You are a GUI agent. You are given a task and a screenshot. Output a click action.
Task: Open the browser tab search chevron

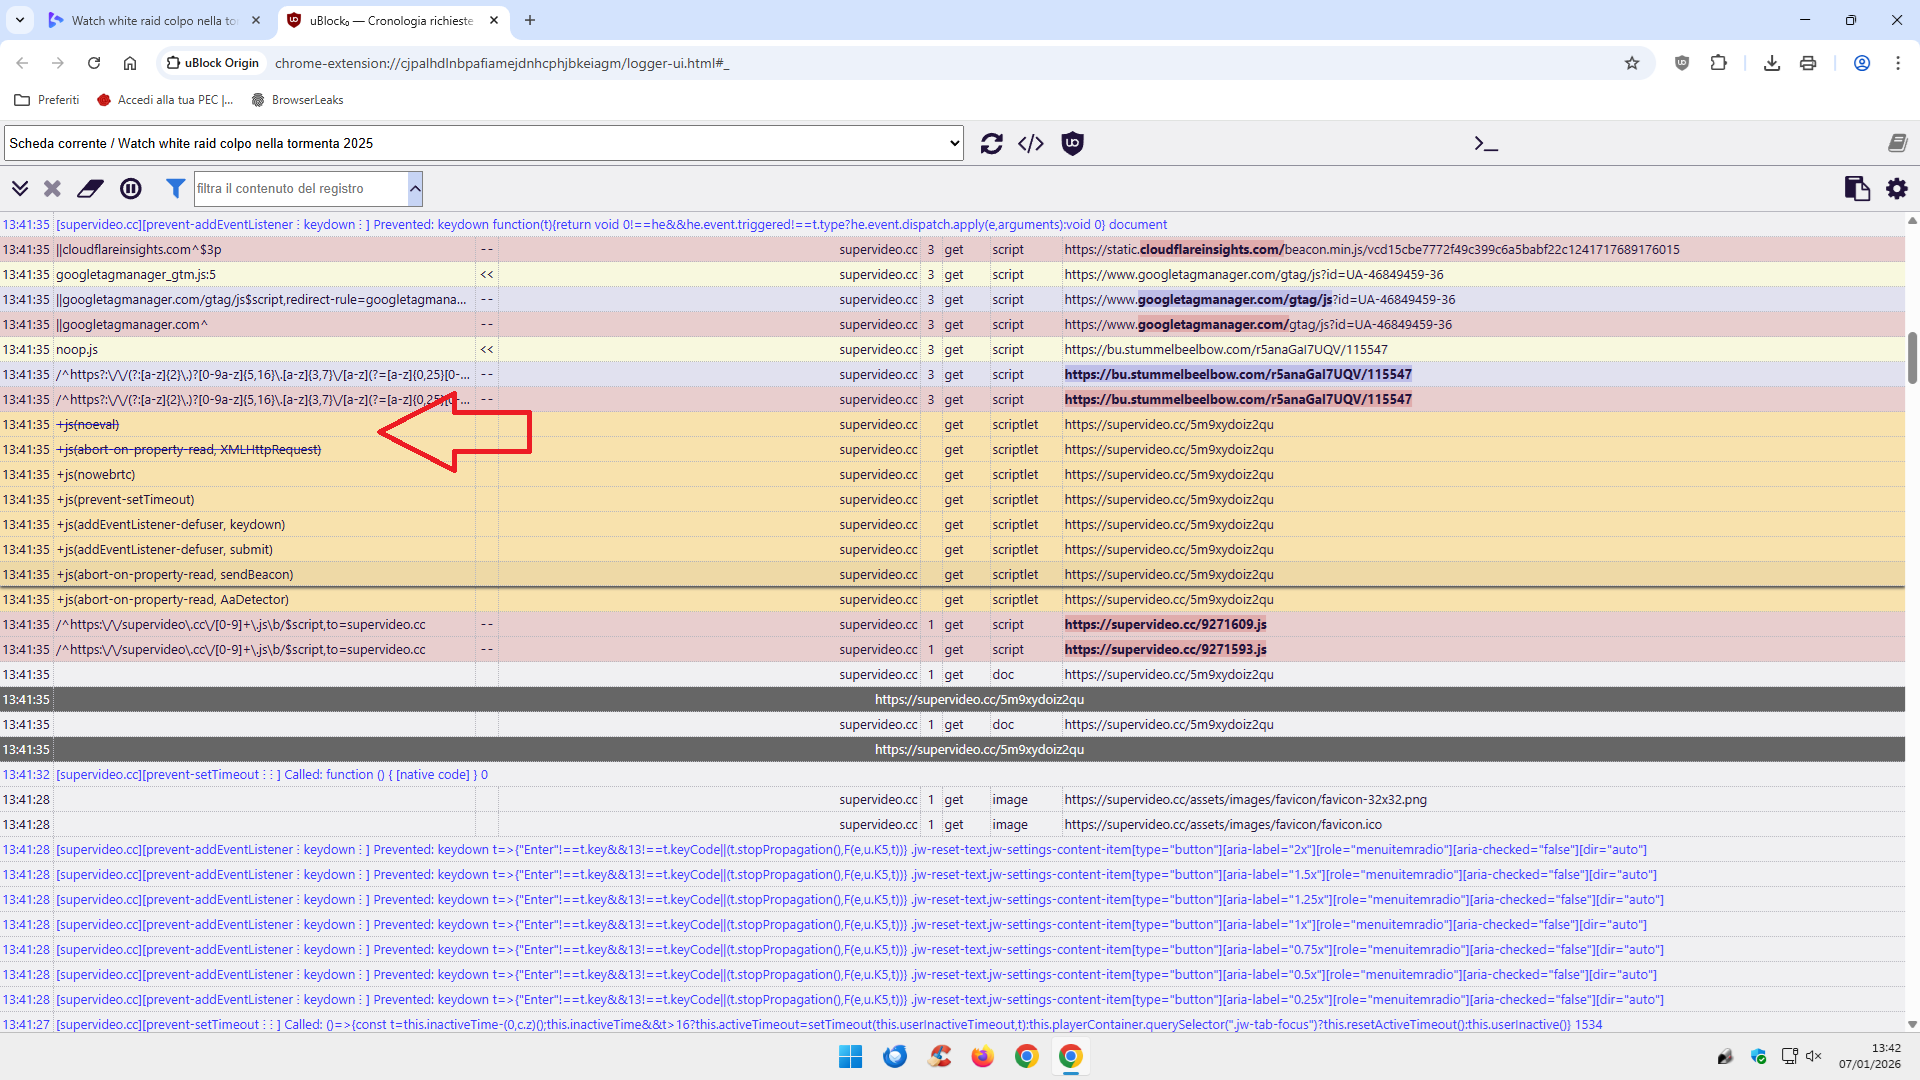(20, 20)
